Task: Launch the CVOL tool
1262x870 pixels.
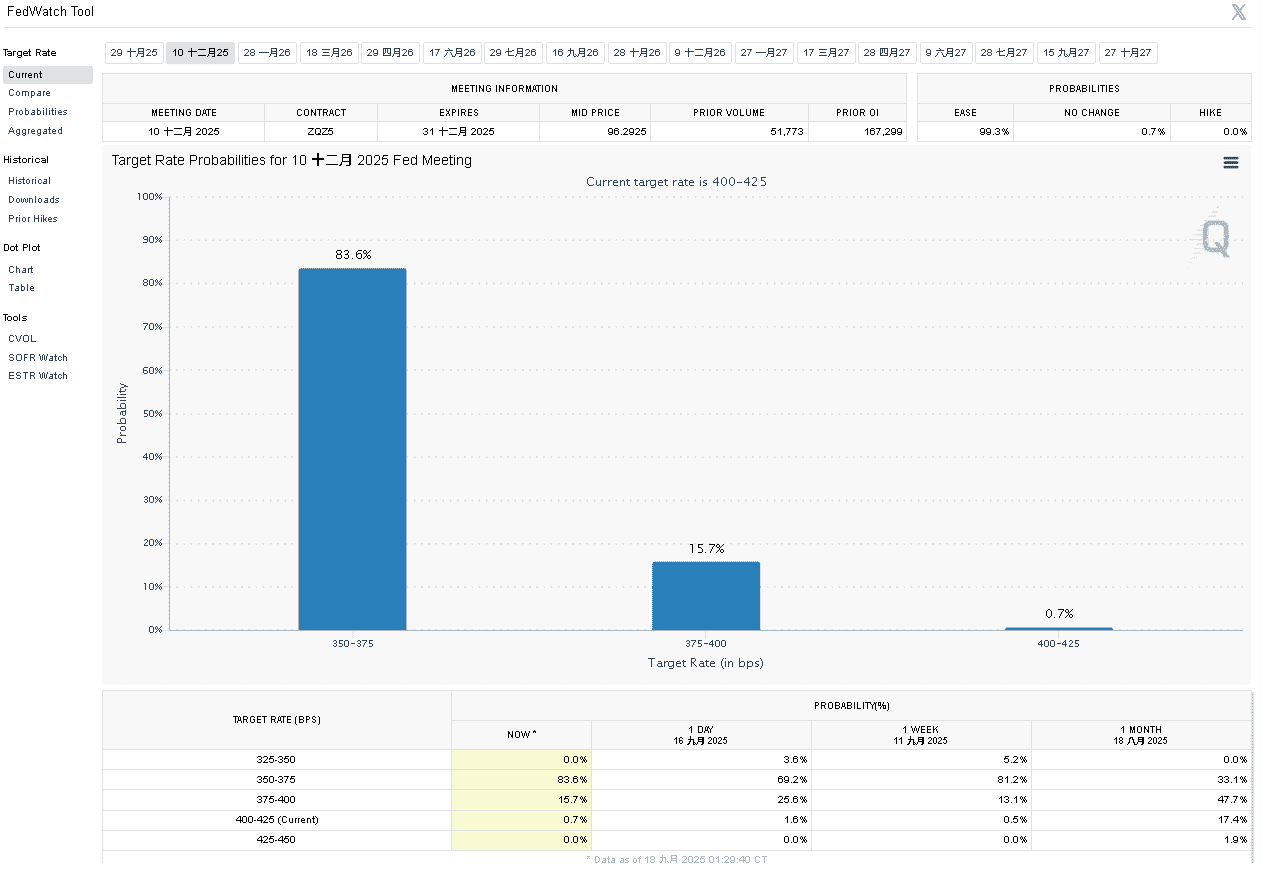Action: [x=22, y=339]
